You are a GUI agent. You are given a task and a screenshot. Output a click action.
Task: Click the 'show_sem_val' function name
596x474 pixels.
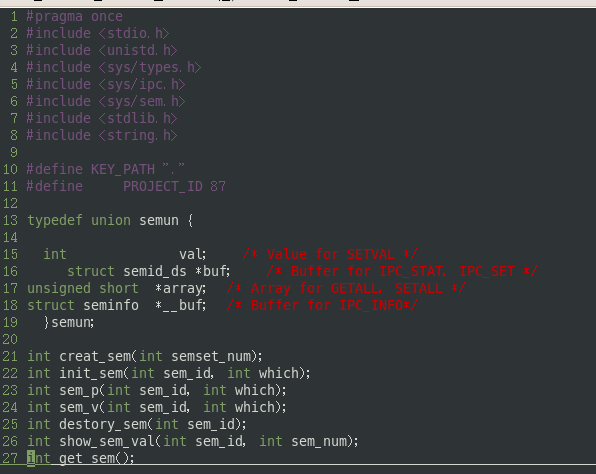pyautogui.click(x=107, y=441)
